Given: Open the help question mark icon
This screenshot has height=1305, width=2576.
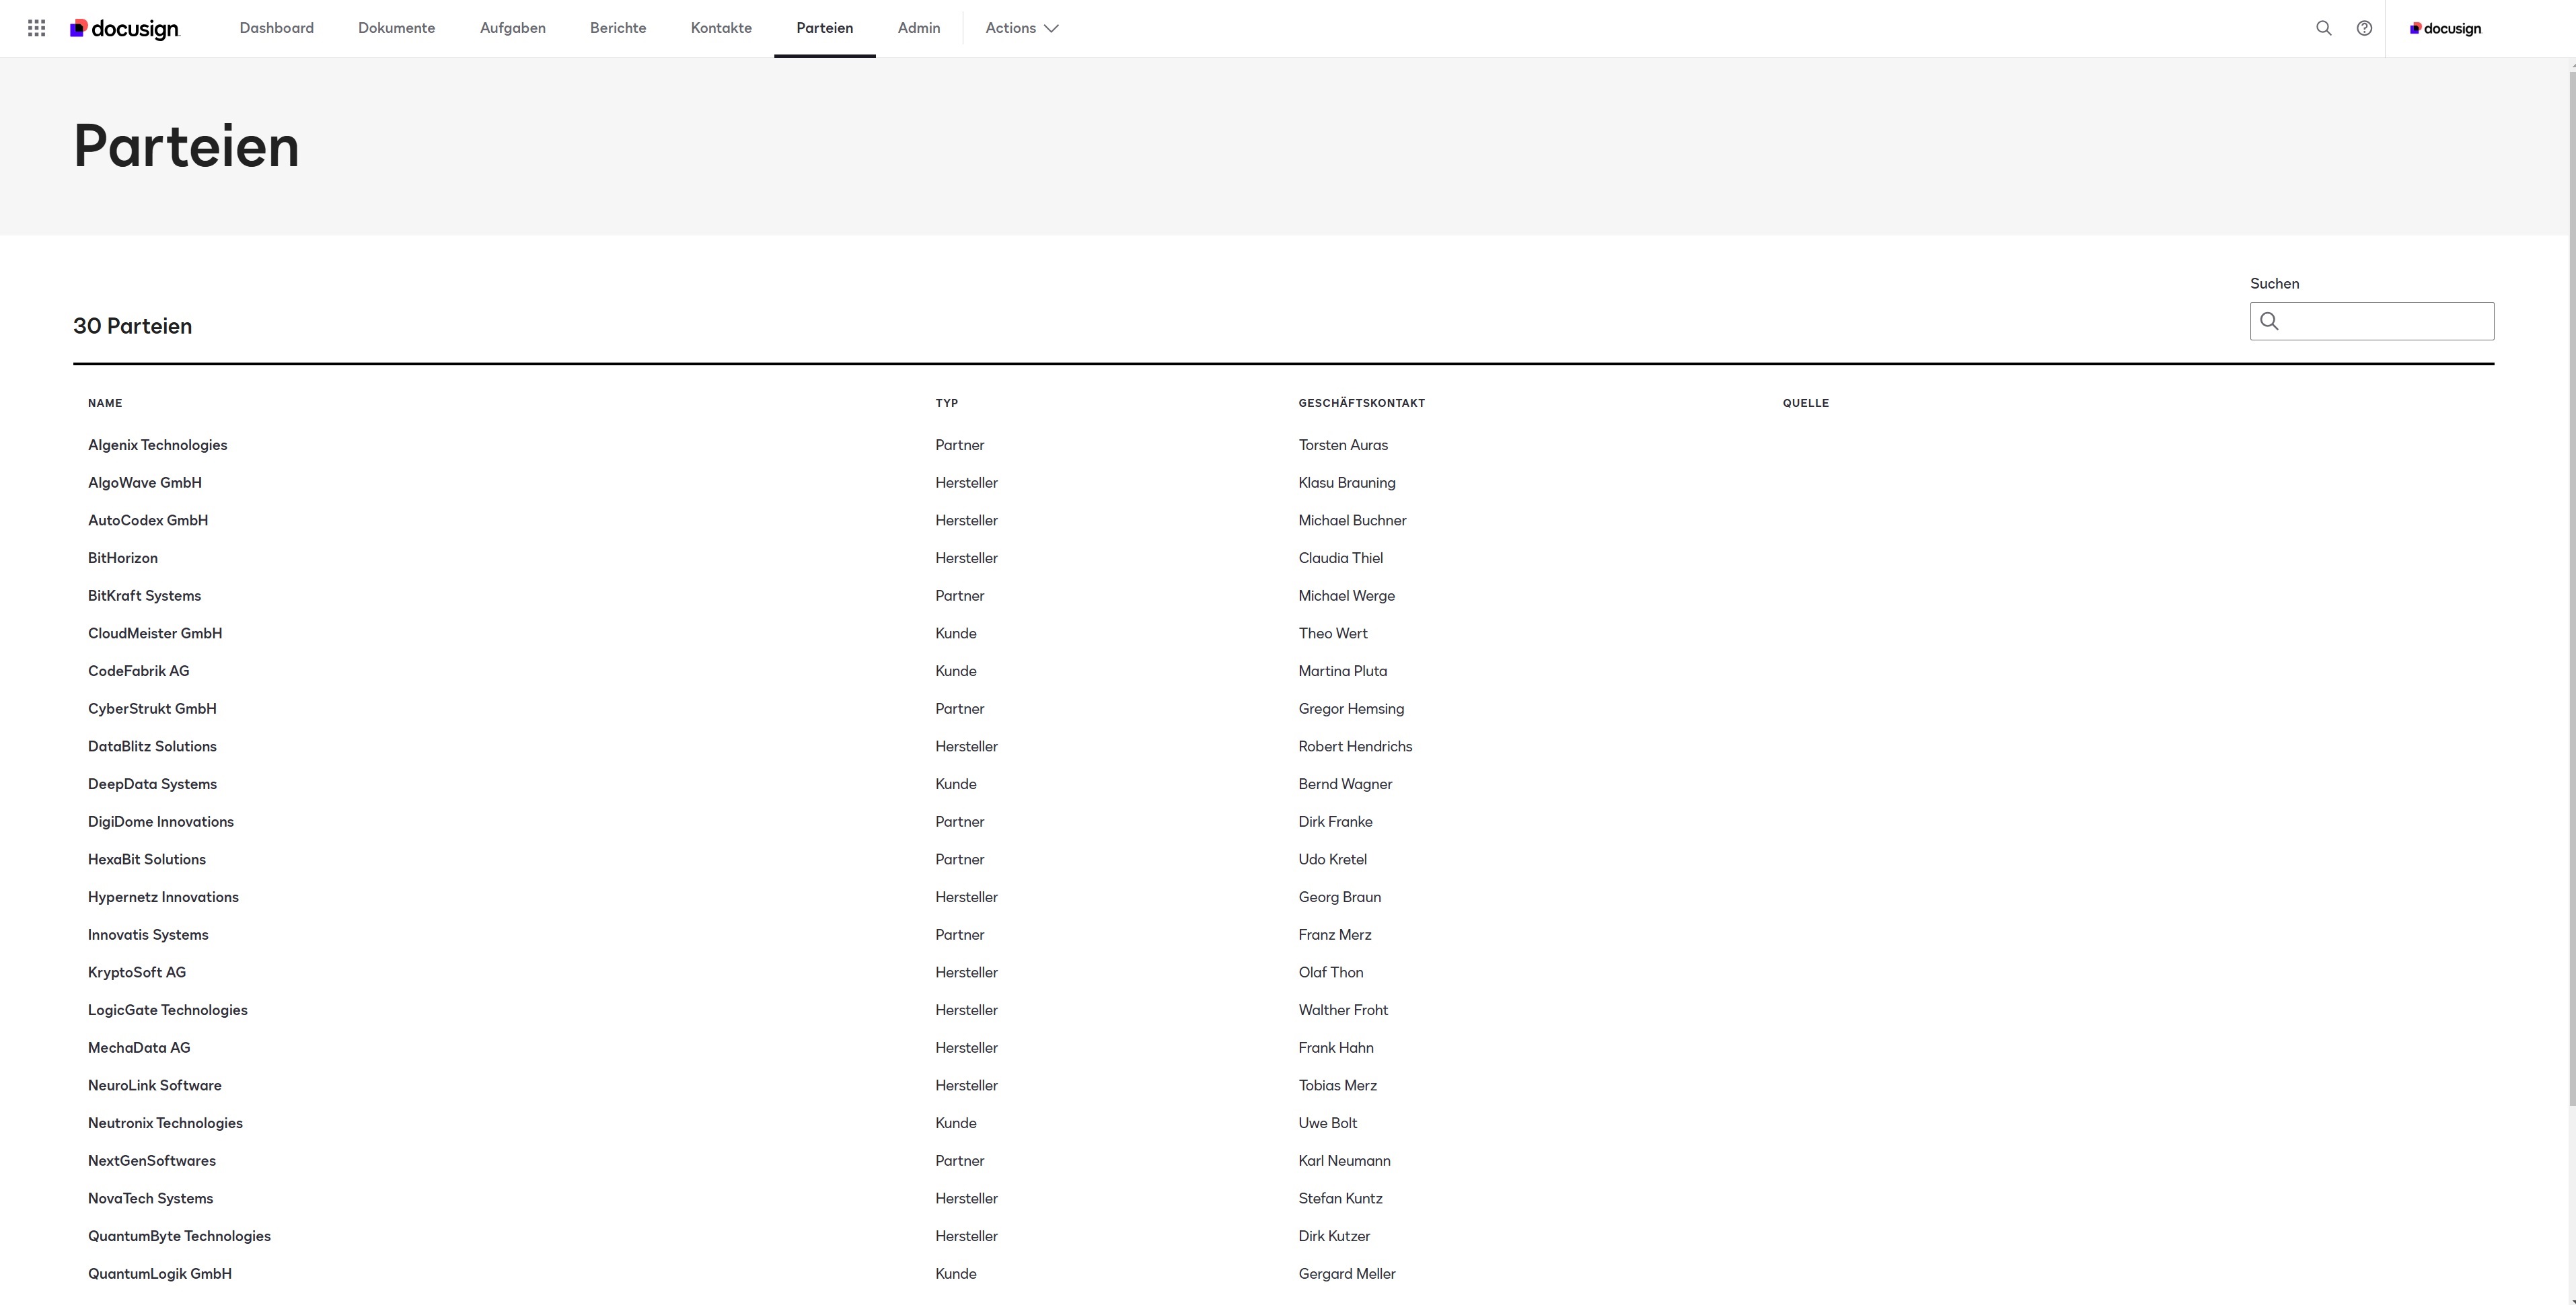Looking at the screenshot, I should [x=2364, y=28].
